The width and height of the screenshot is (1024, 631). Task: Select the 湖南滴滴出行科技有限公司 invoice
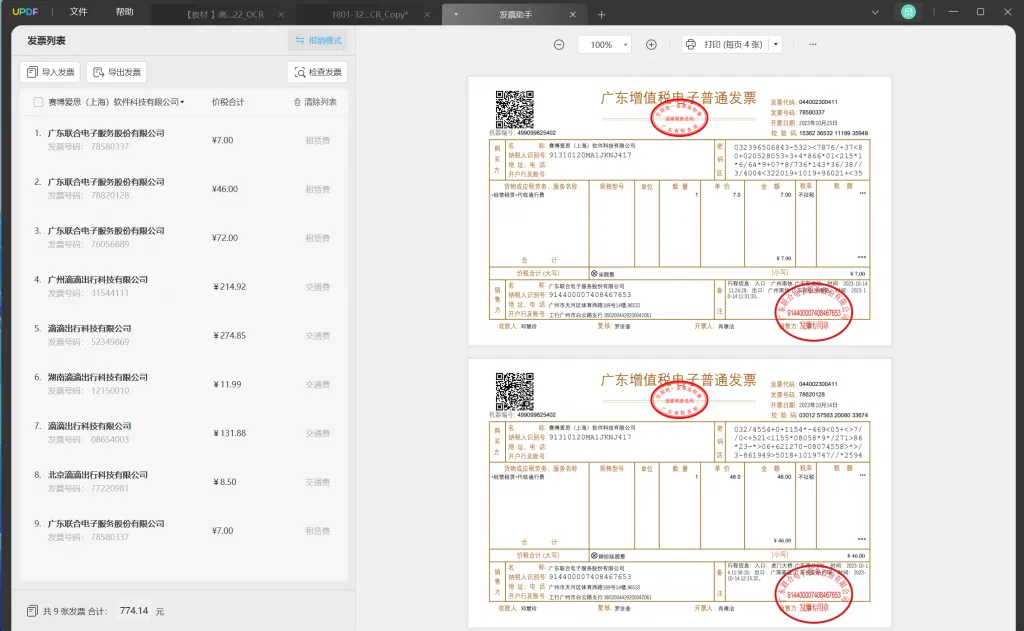(184, 384)
